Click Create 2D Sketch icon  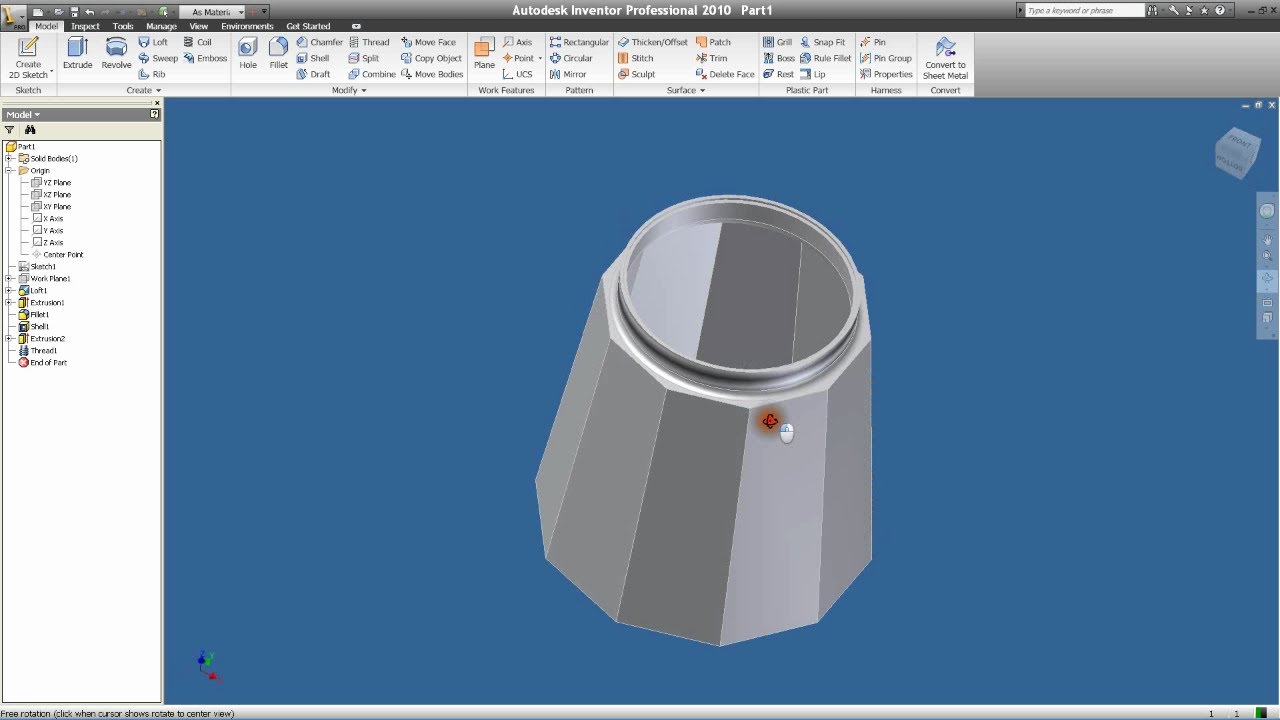[28, 58]
